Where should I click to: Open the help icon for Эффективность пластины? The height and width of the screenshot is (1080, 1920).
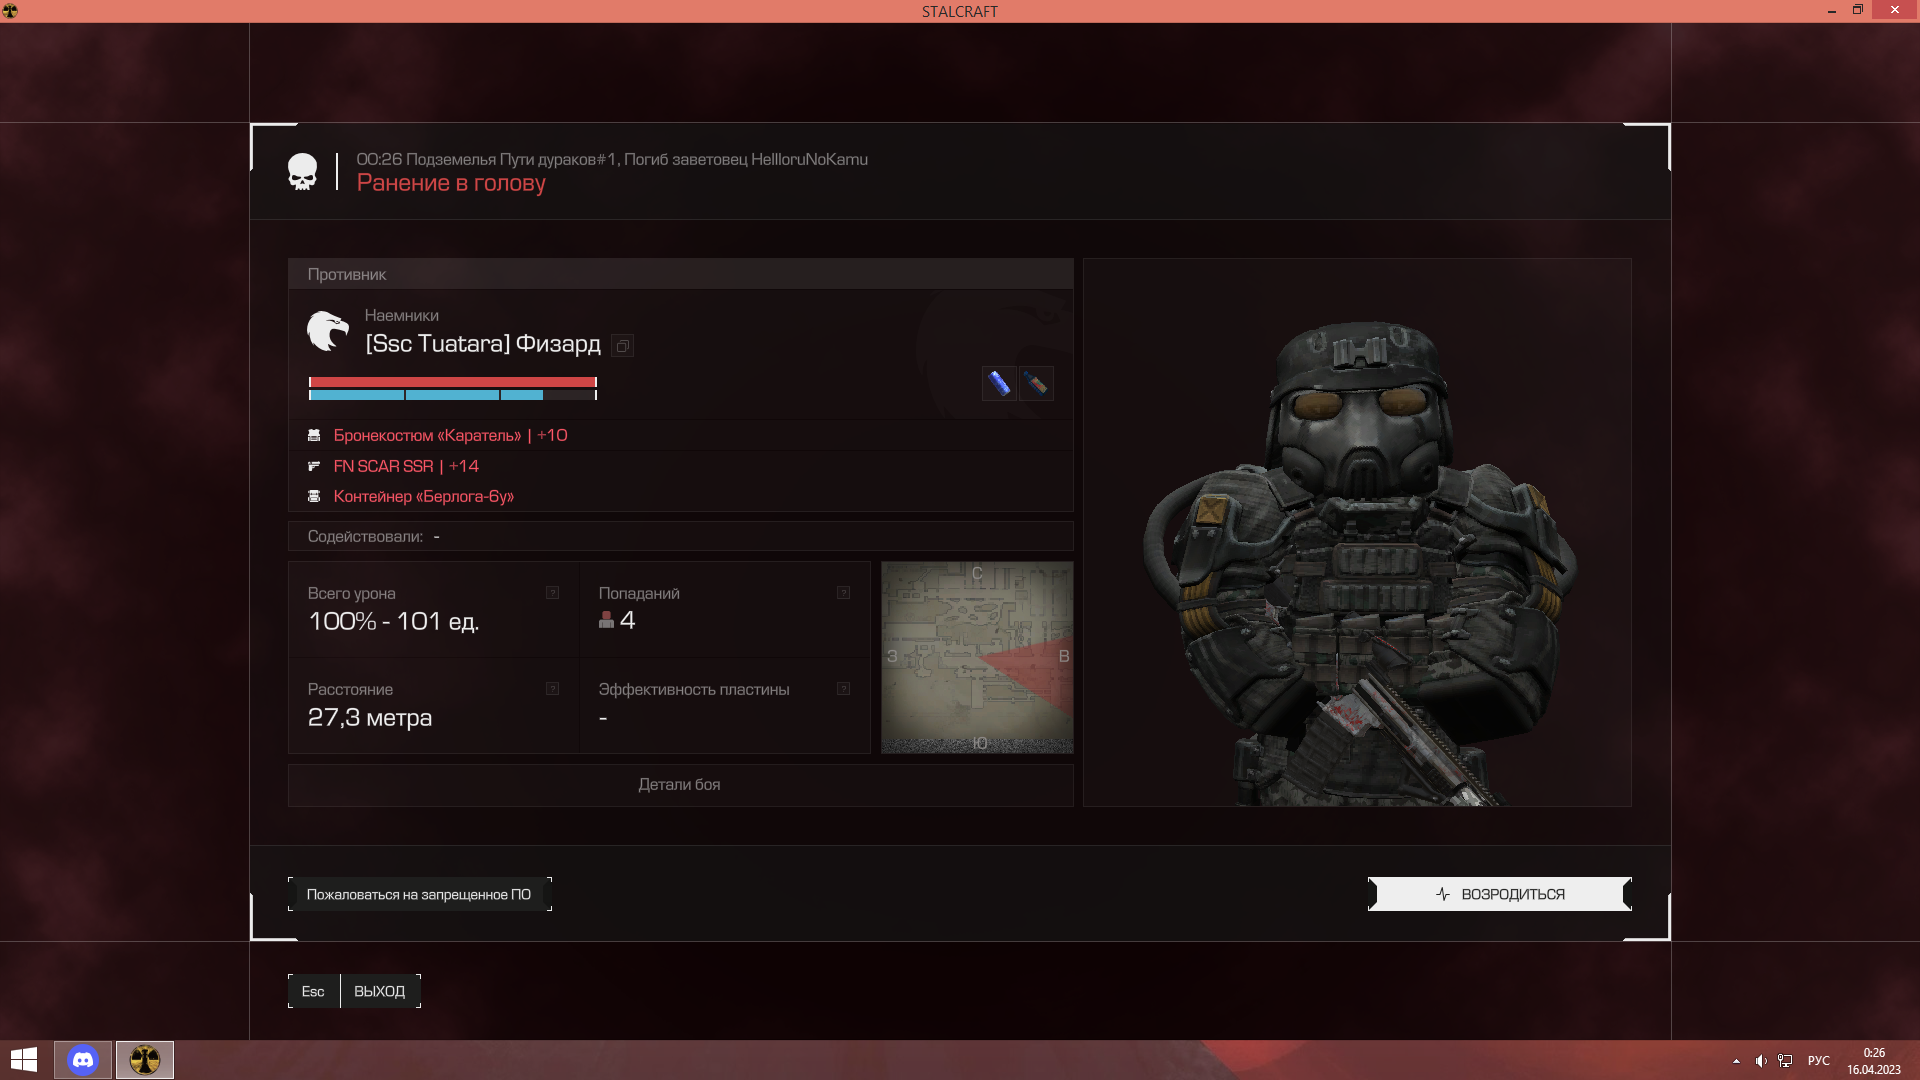click(843, 689)
